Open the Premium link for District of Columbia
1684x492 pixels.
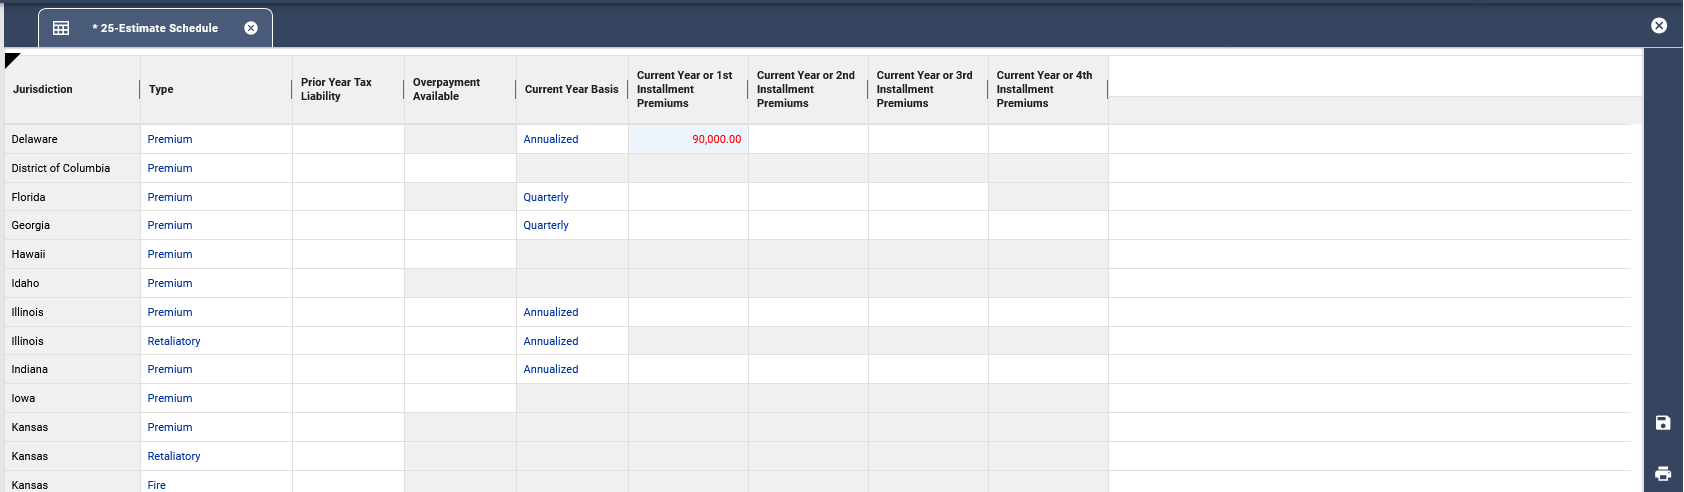(x=170, y=168)
